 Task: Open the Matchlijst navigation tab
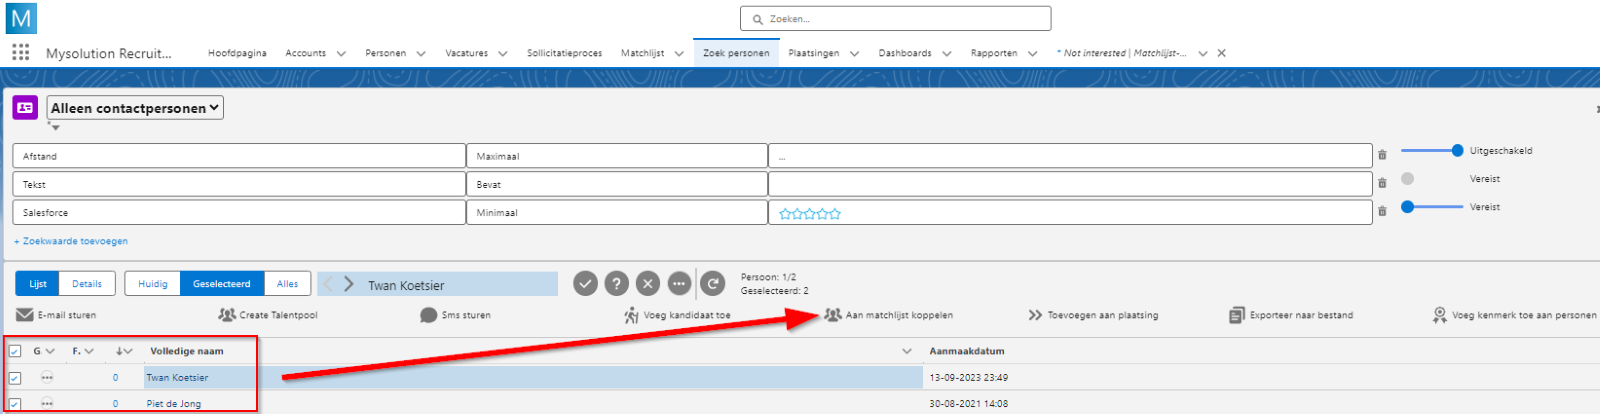(x=642, y=53)
